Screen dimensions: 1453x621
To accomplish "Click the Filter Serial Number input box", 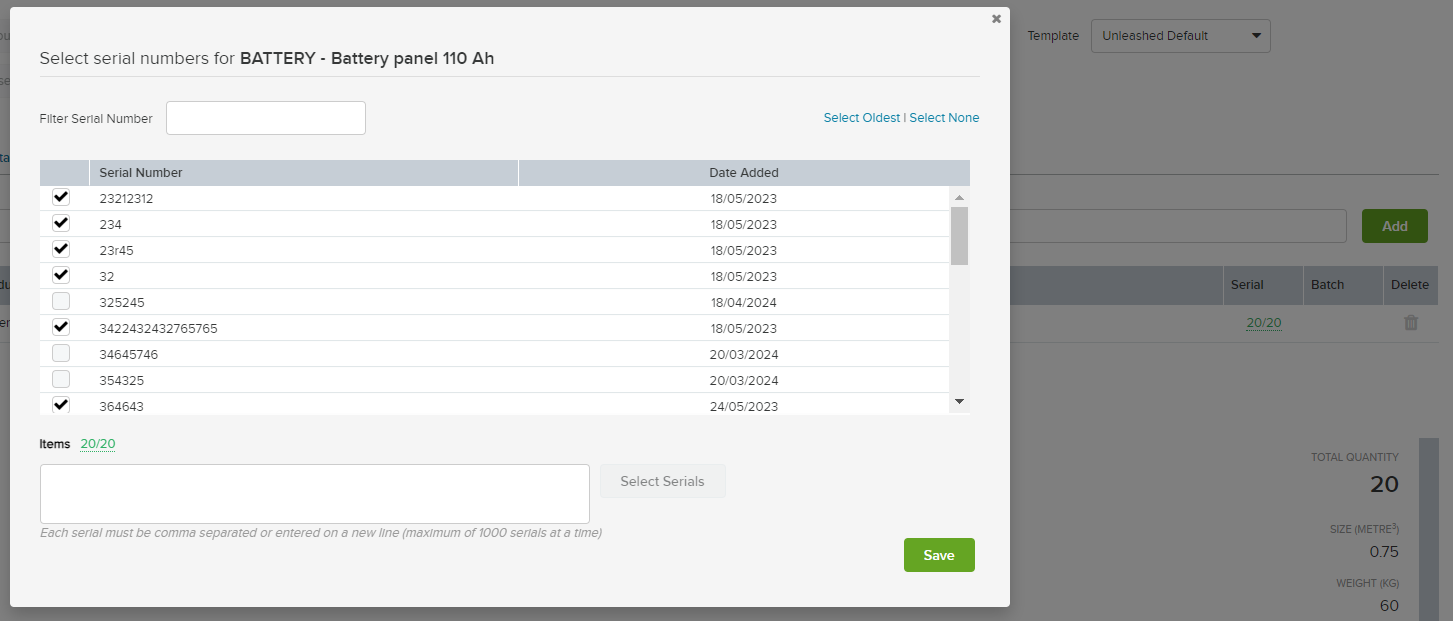I will (265, 117).
